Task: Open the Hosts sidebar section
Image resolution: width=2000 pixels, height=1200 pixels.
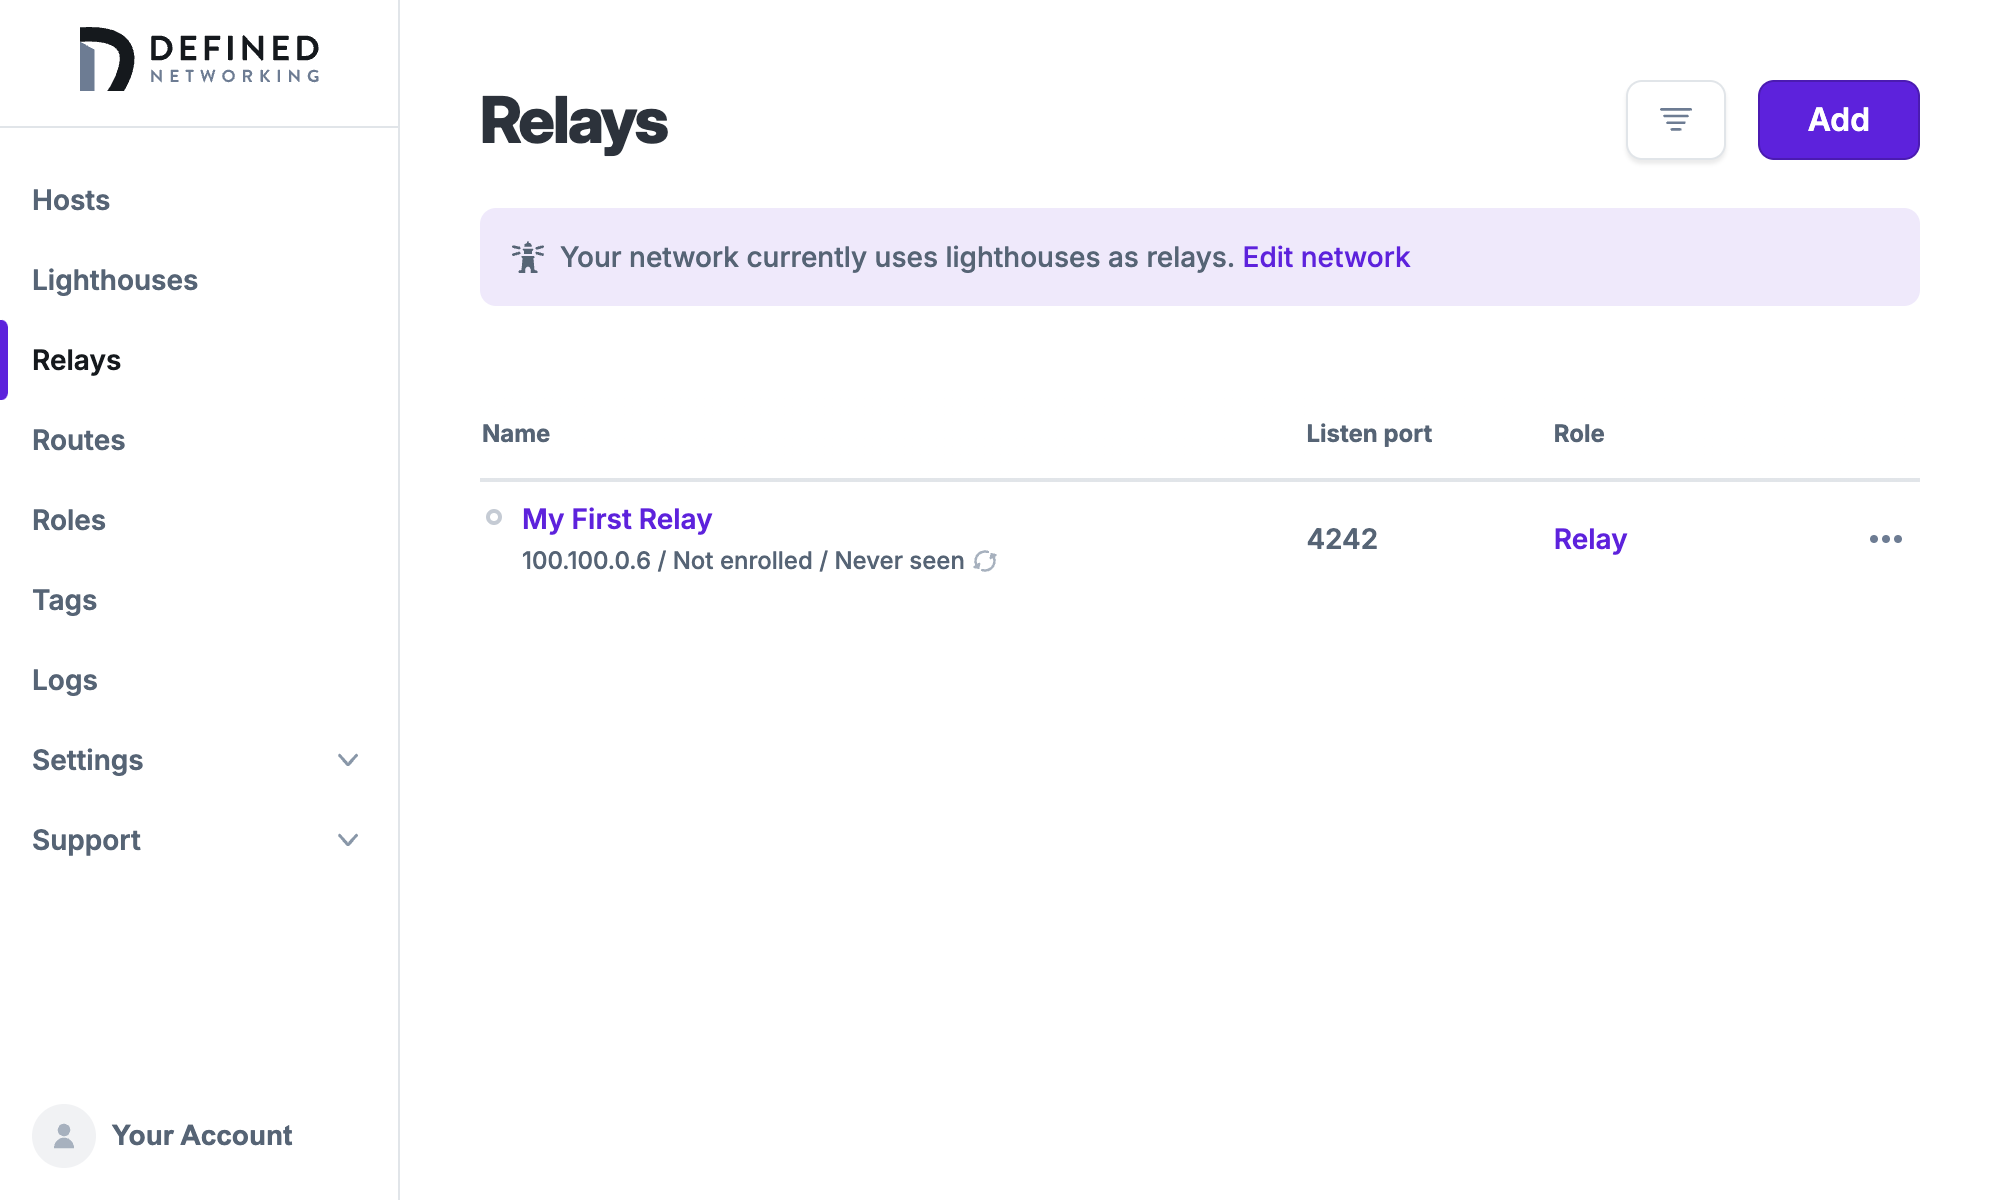Action: [x=70, y=200]
